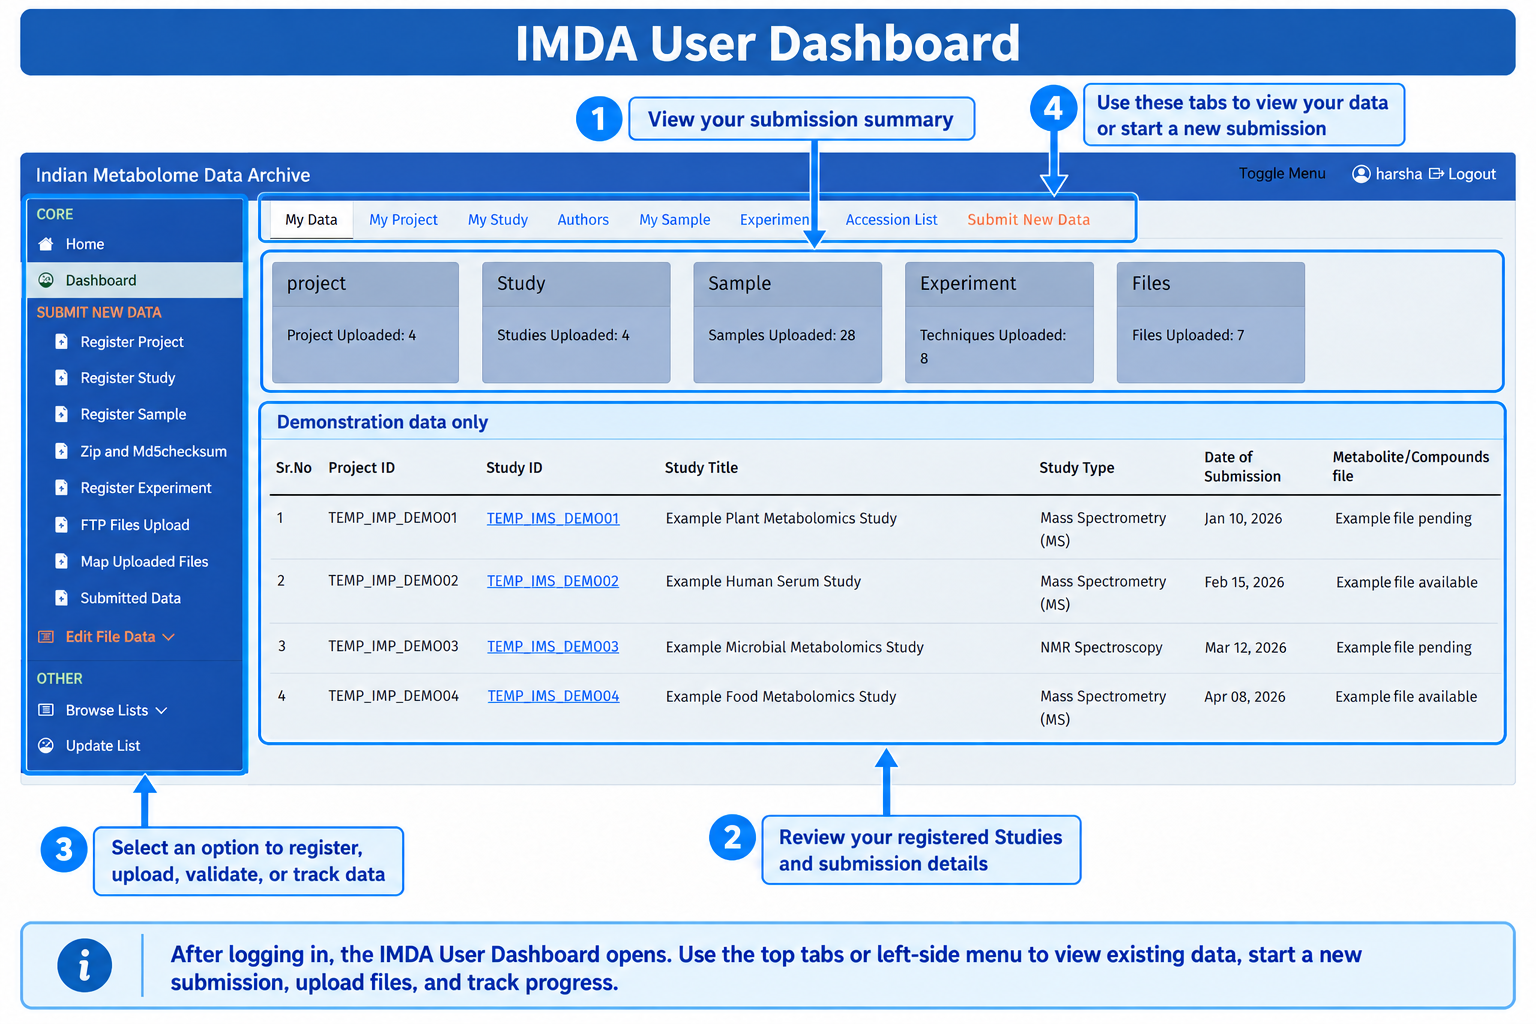Image resolution: width=1536 pixels, height=1024 pixels.
Task: Click the Study summary card
Action: tap(576, 323)
